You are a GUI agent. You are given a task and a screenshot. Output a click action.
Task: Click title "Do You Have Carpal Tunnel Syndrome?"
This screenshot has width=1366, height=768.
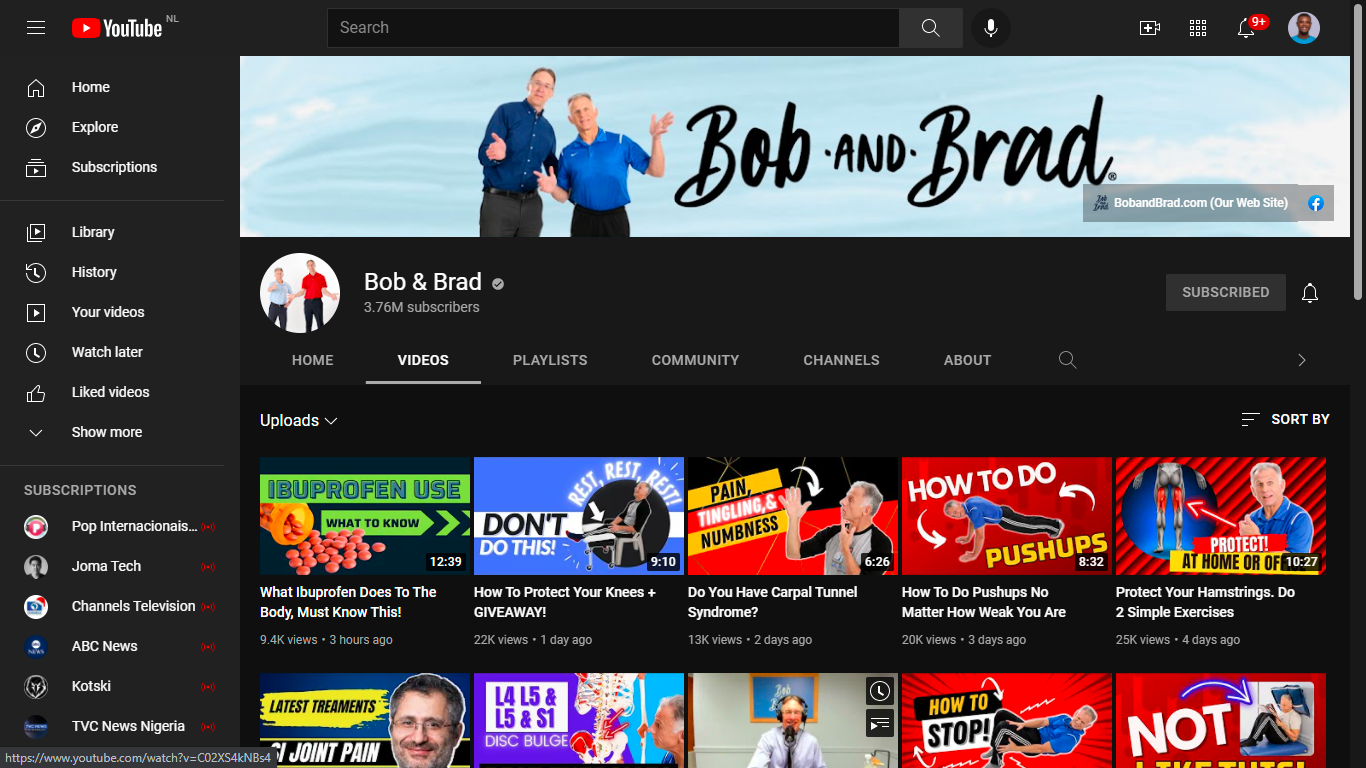tap(772, 602)
